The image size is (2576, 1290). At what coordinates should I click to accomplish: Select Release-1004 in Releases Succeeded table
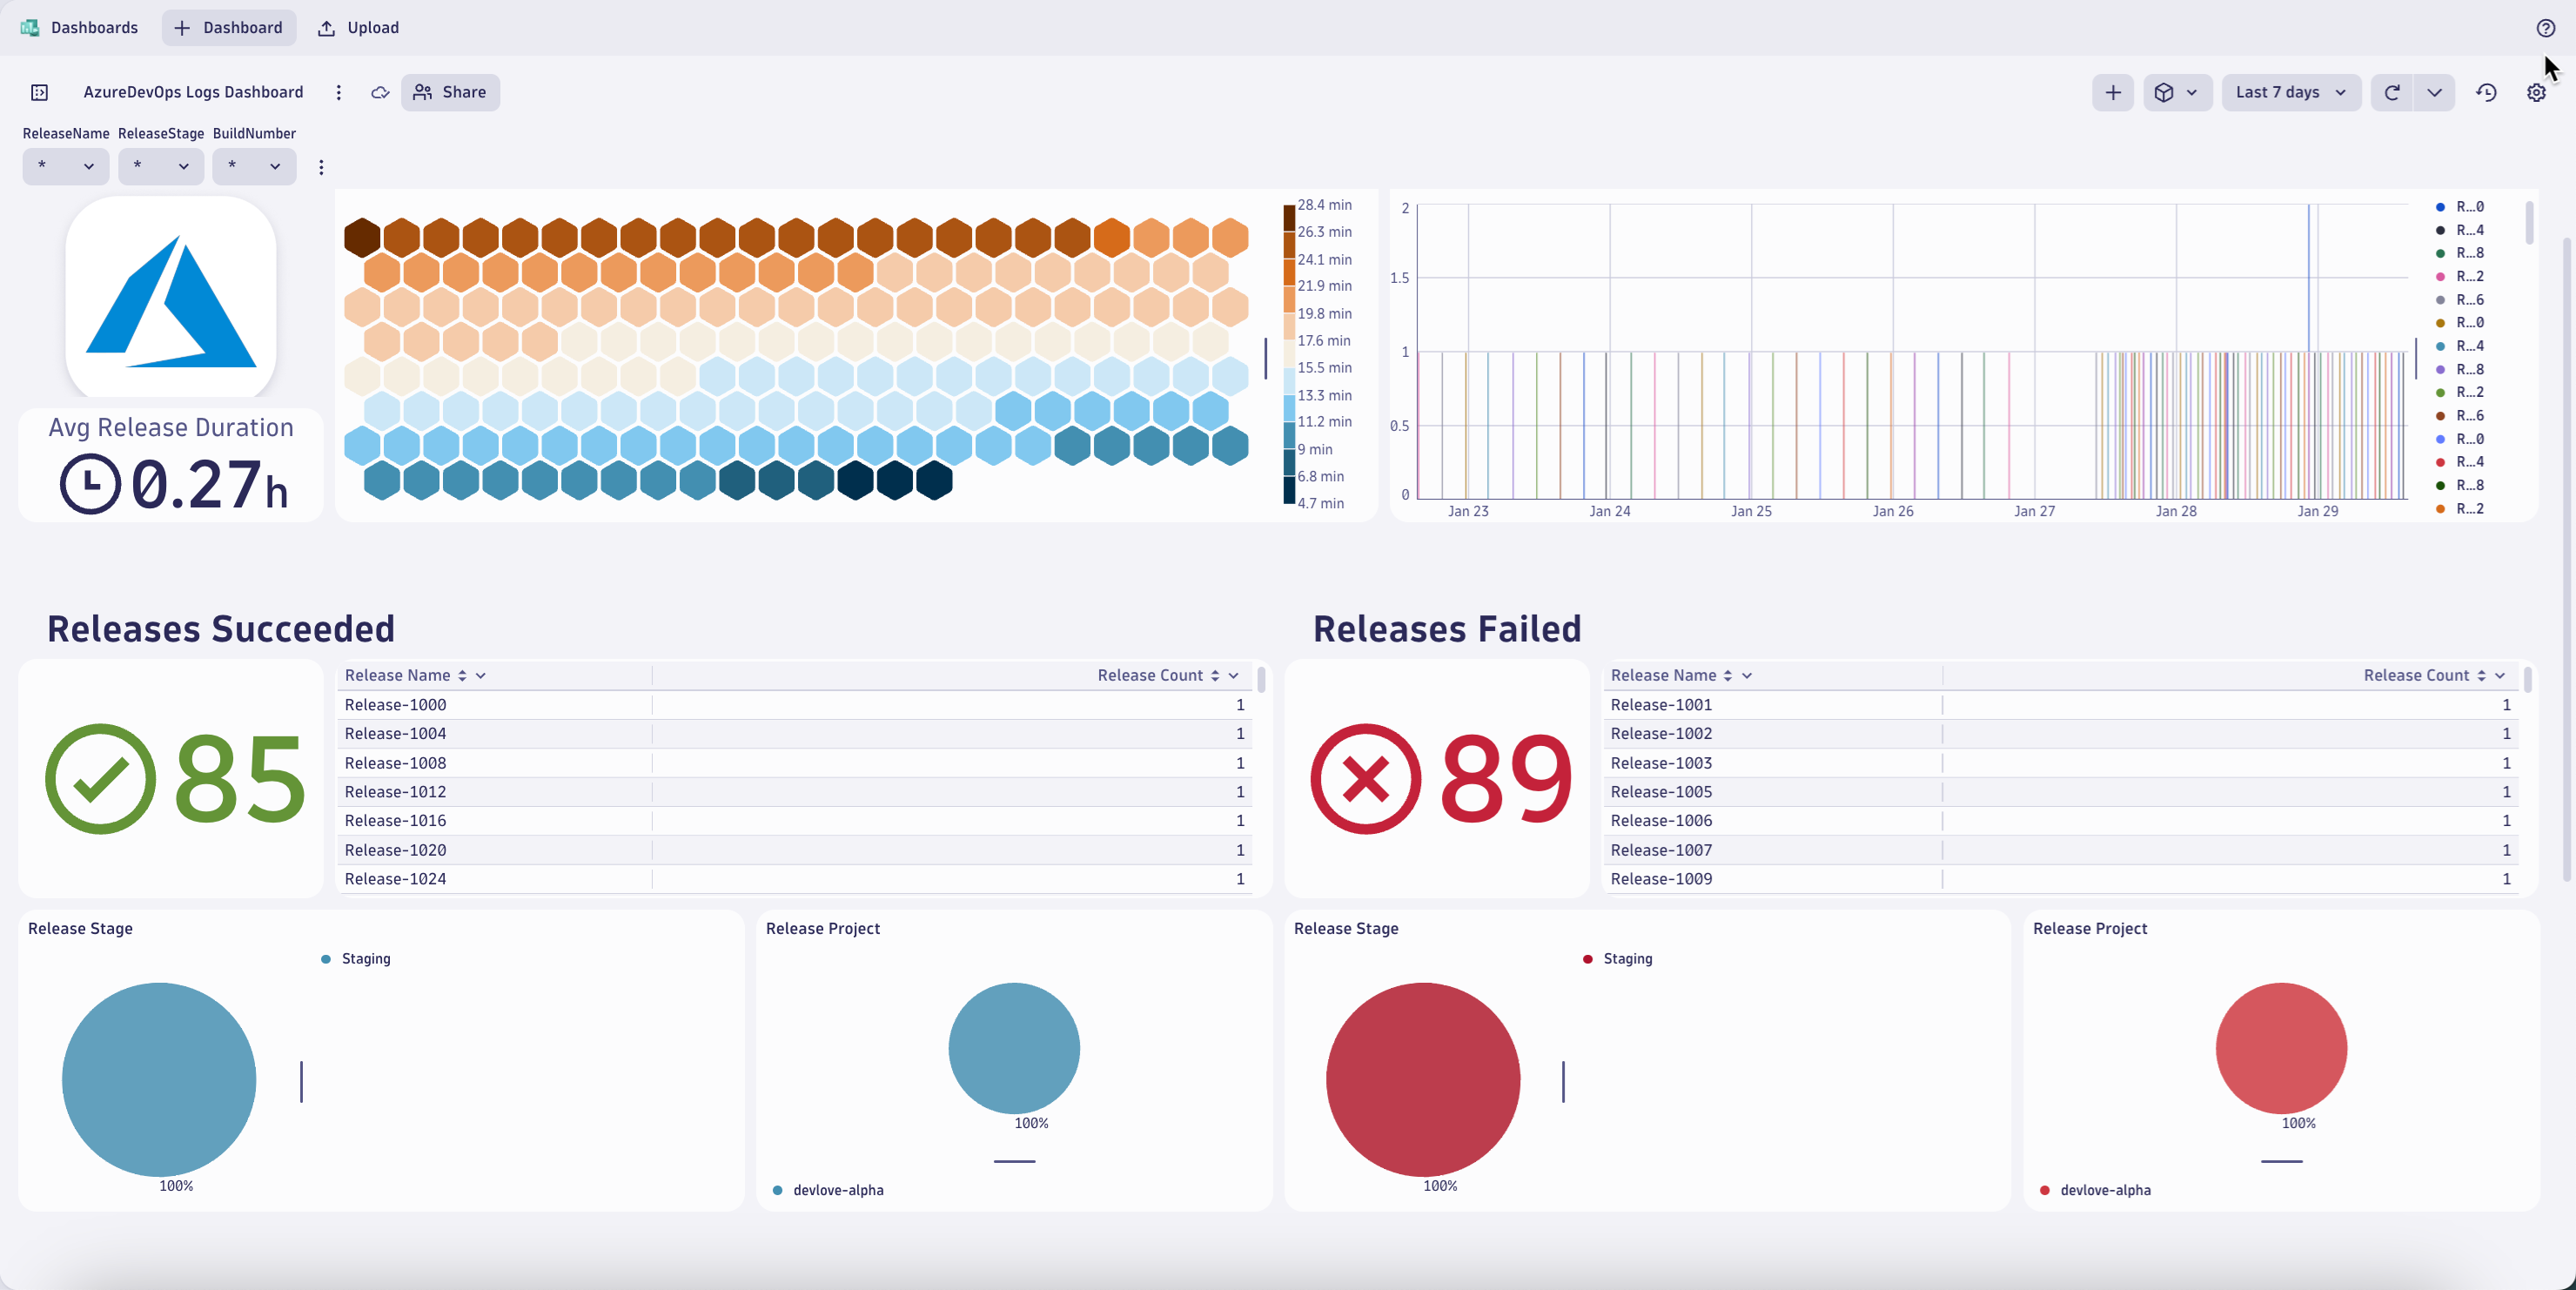tap(395, 733)
